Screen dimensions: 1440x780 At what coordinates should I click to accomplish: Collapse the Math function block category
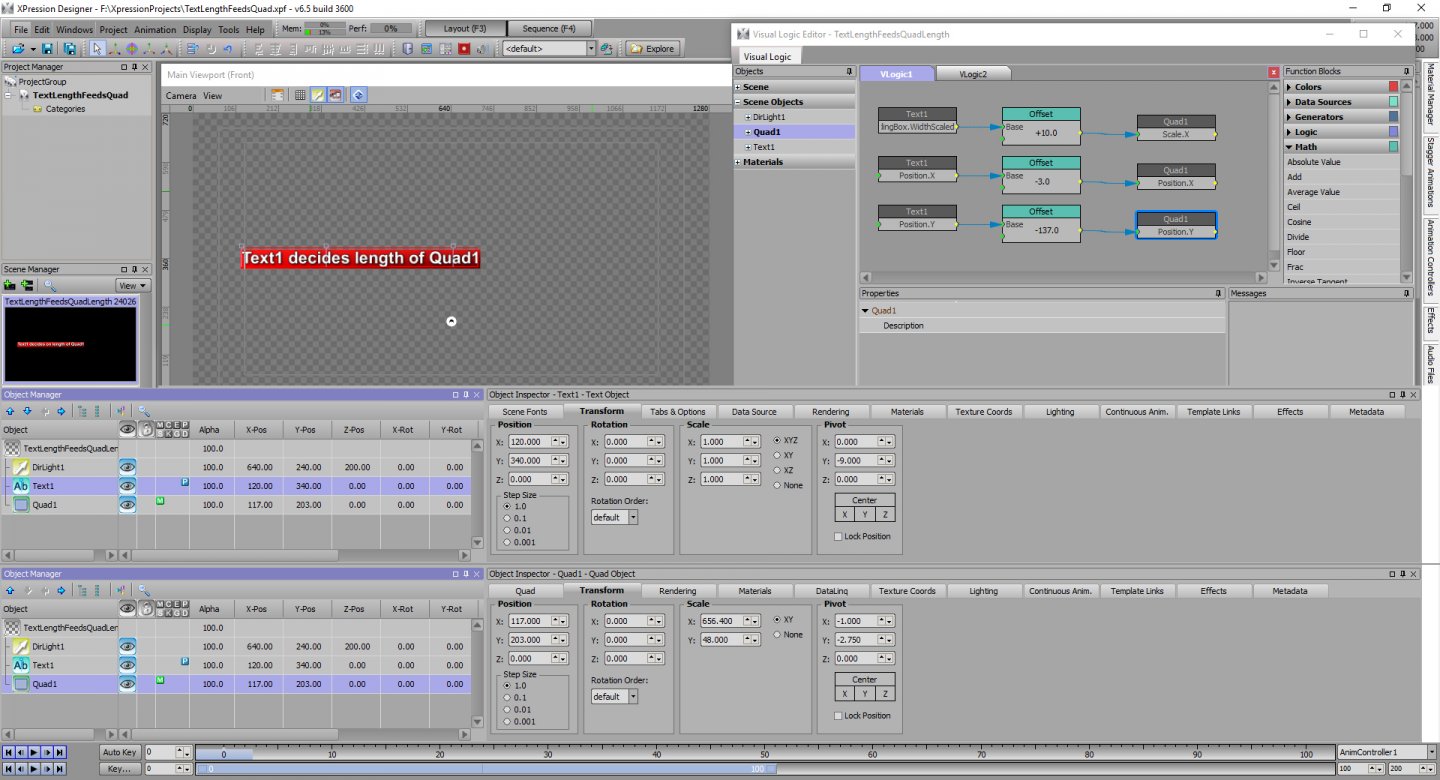(1289, 147)
